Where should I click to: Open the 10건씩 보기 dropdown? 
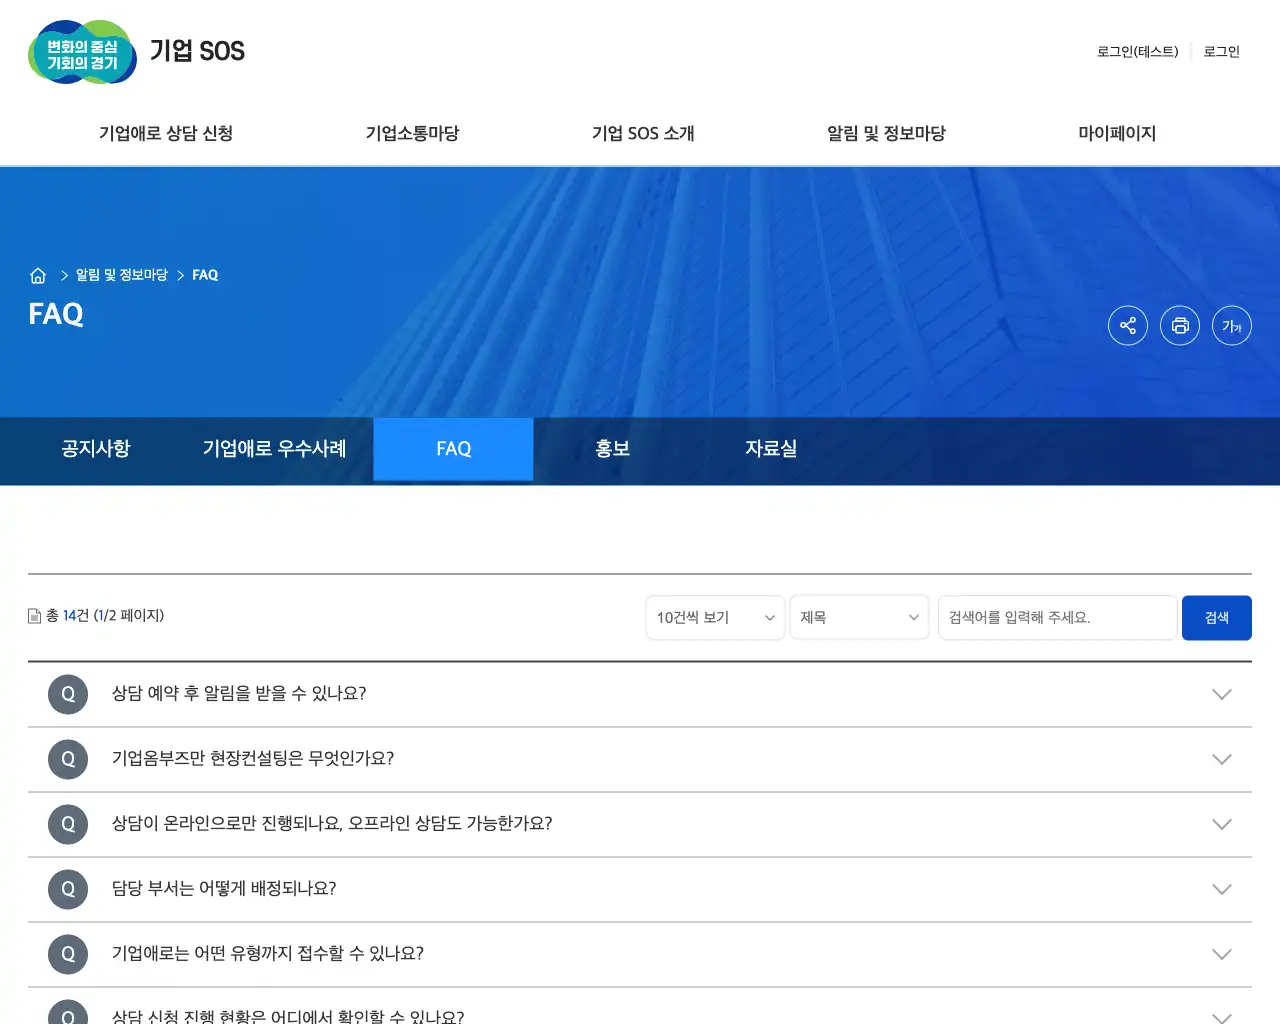coord(714,617)
